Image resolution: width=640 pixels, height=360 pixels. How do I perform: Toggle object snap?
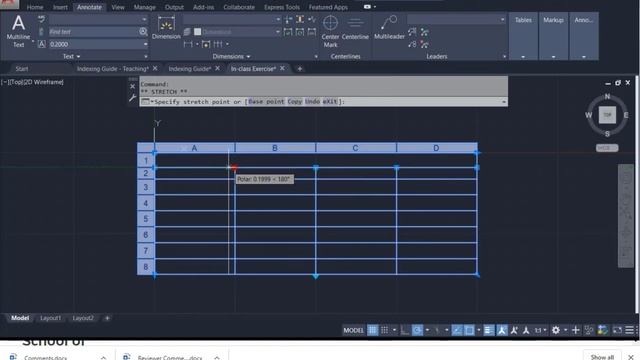[469, 330]
